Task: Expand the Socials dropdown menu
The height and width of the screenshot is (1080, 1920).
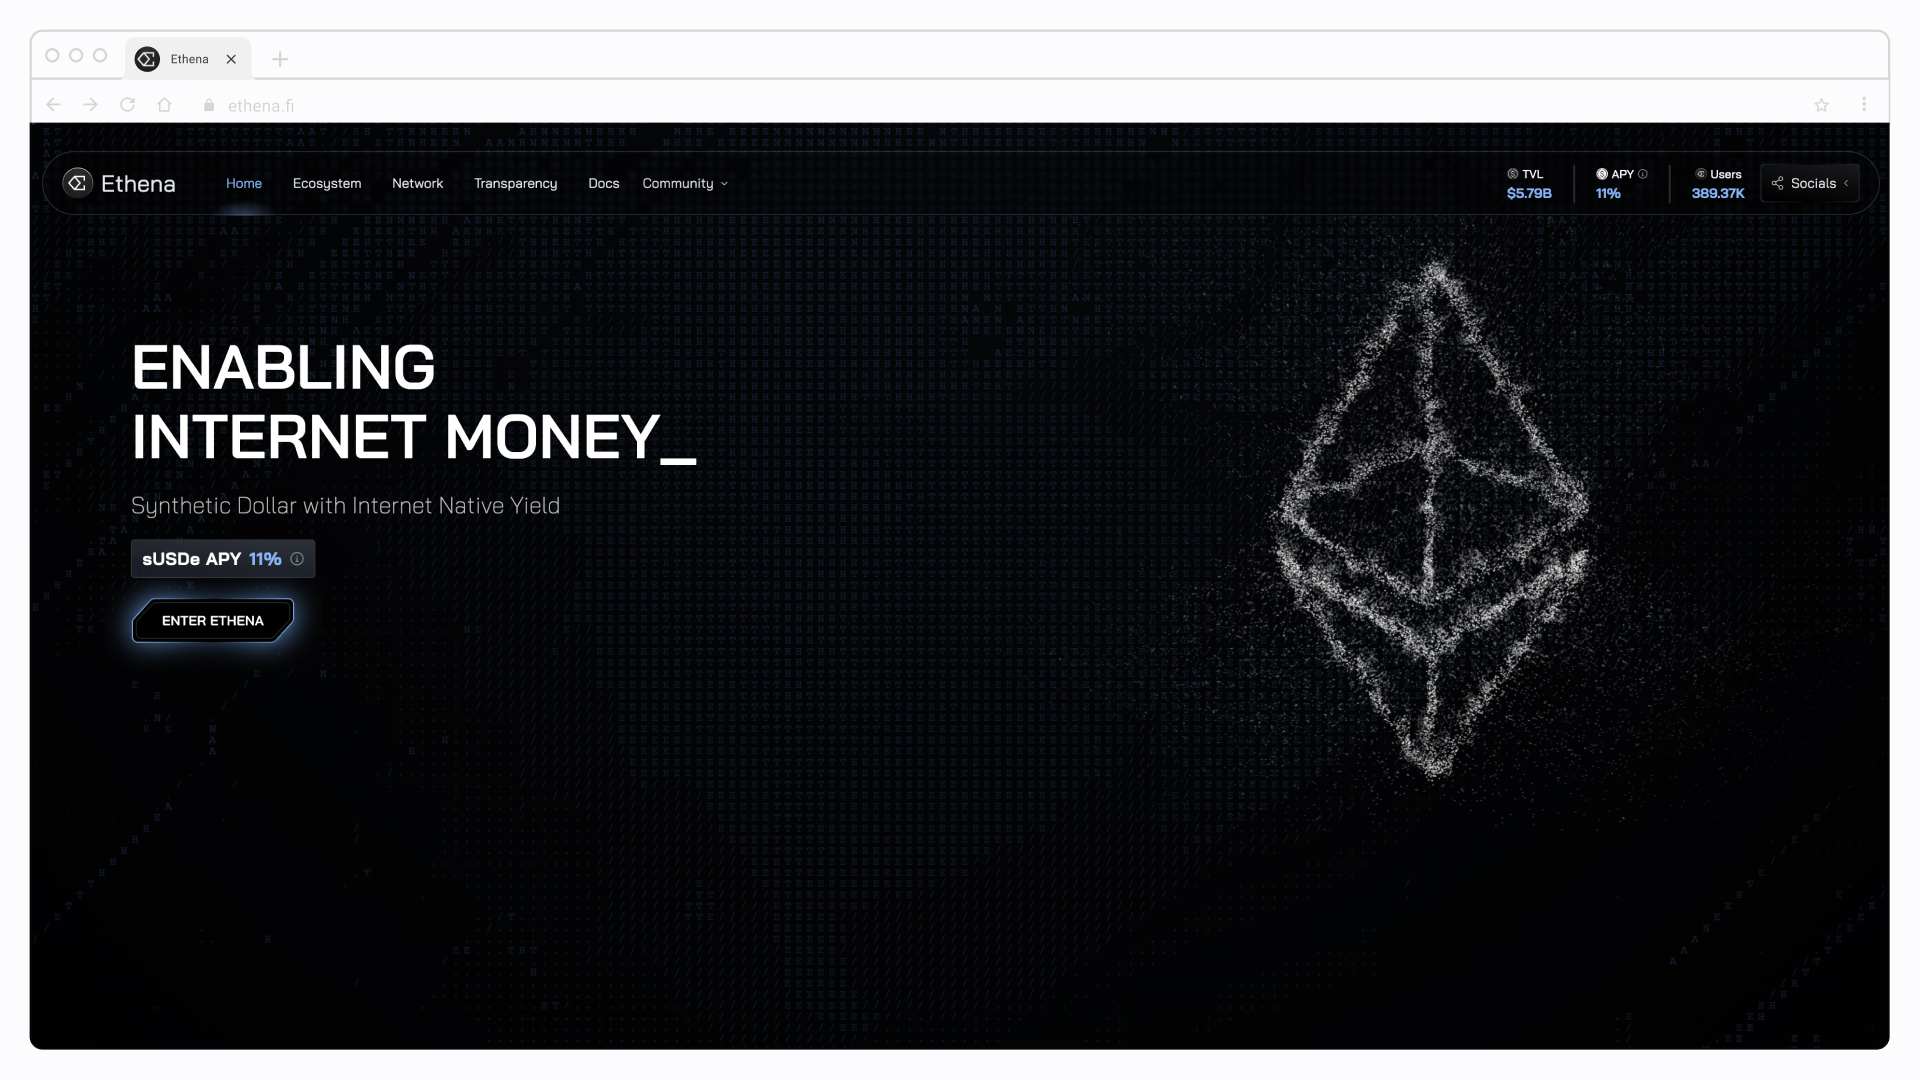Action: (x=1813, y=183)
